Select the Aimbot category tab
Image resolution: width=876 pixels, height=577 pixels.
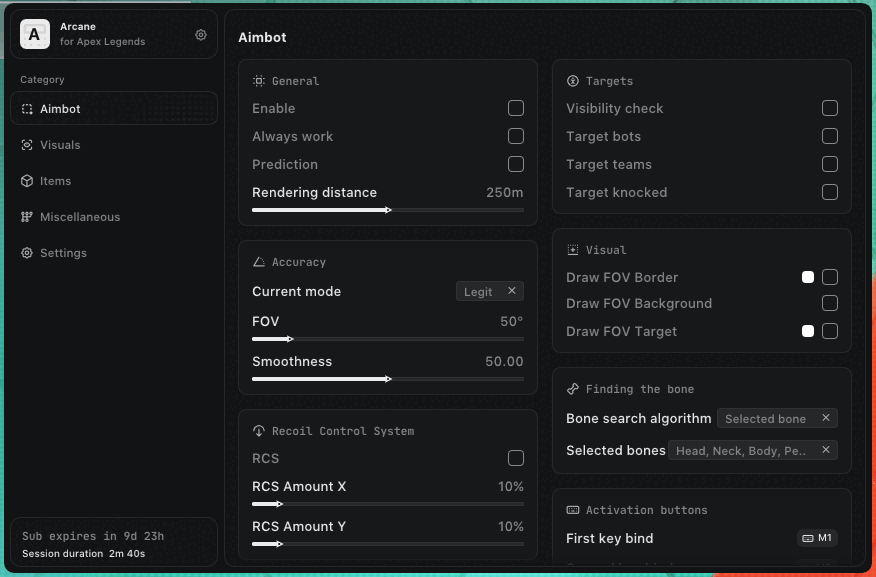pyautogui.click(x=113, y=109)
